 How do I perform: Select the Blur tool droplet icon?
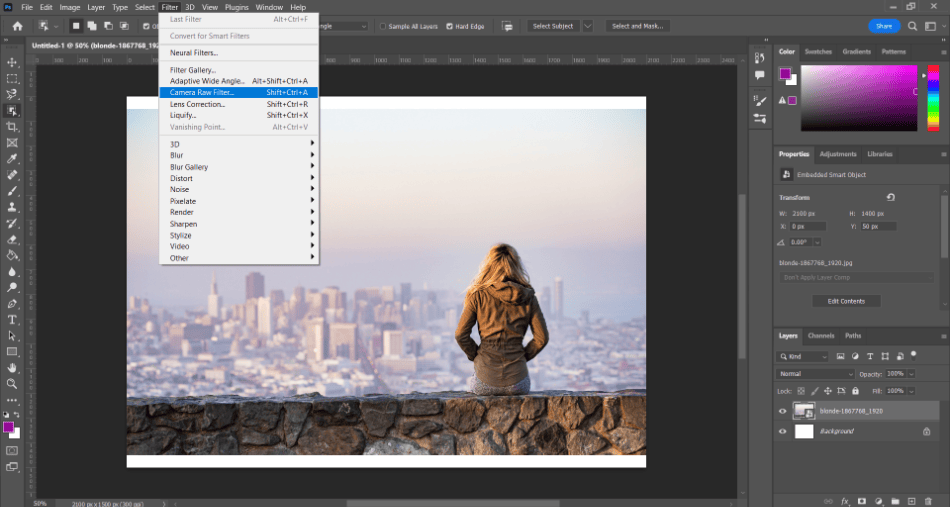tap(12, 271)
